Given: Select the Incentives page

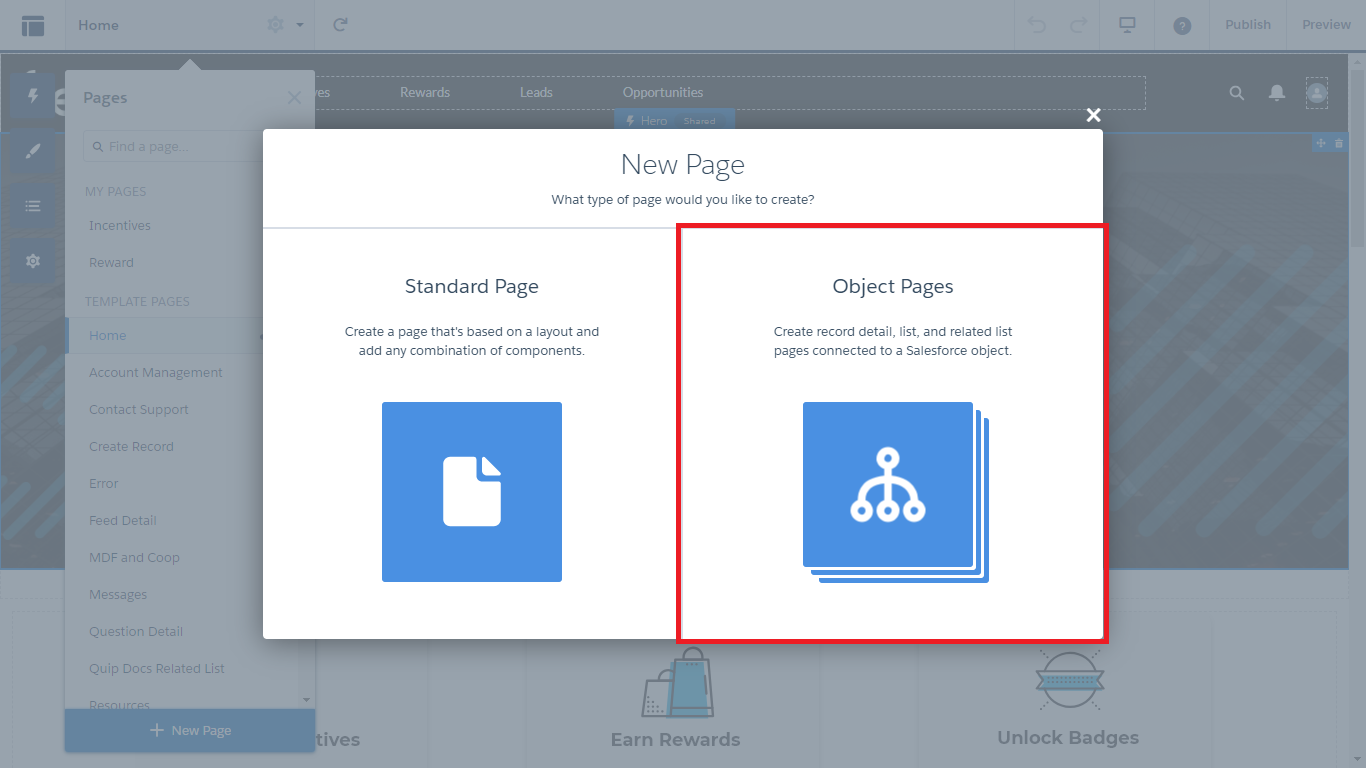Looking at the screenshot, I should pyautogui.click(x=120, y=226).
